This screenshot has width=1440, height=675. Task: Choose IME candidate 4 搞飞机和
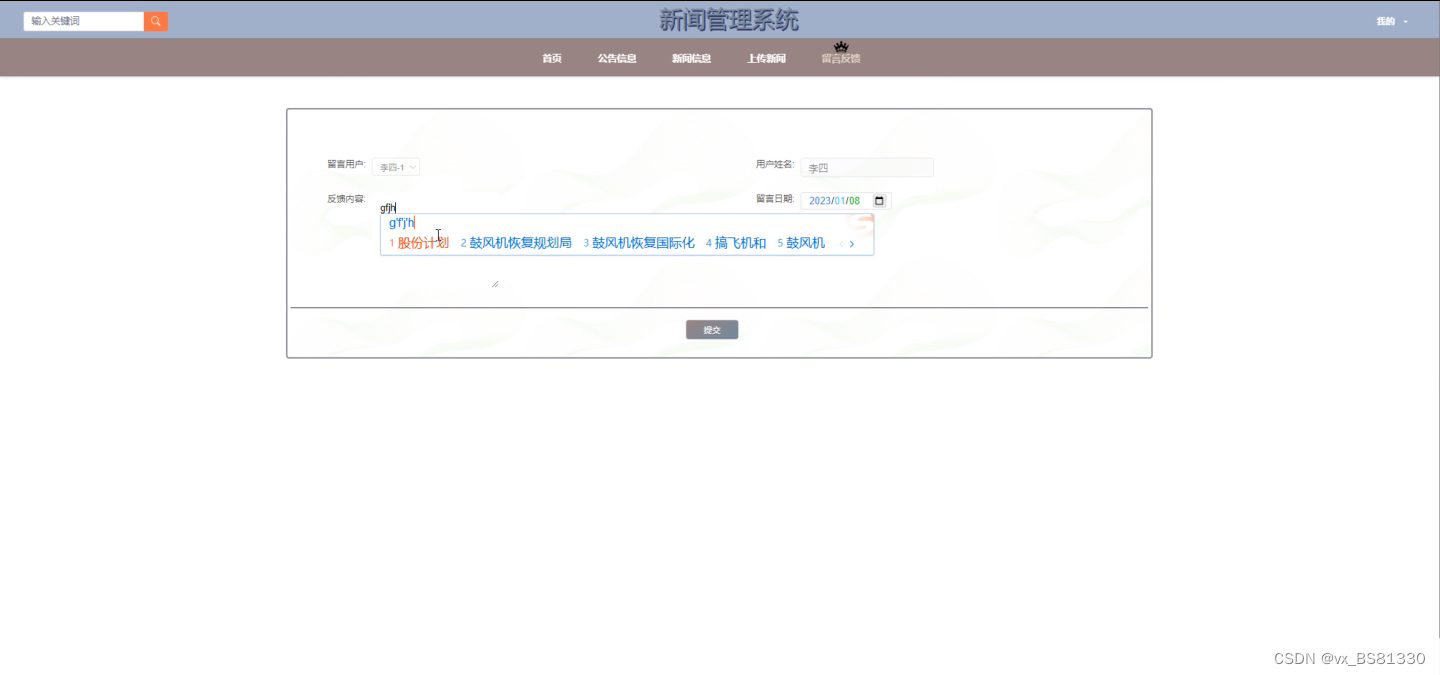[736, 243]
